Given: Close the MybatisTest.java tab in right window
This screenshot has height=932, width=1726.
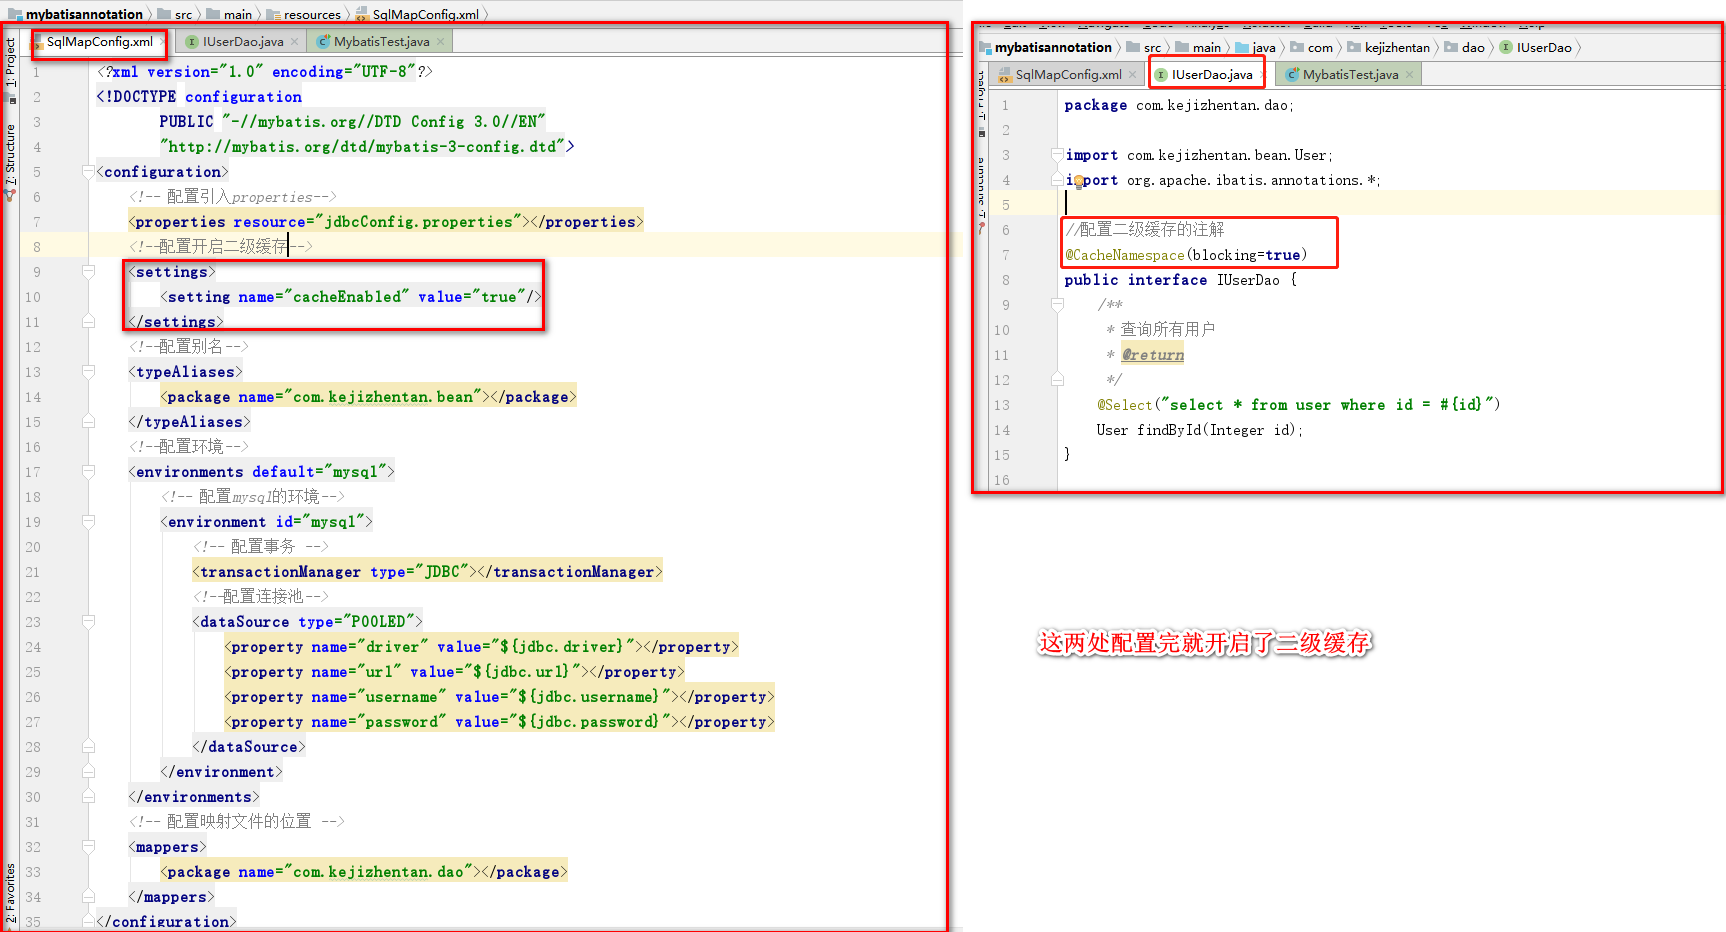Looking at the screenshot, I should click(x=1410, y=75).
